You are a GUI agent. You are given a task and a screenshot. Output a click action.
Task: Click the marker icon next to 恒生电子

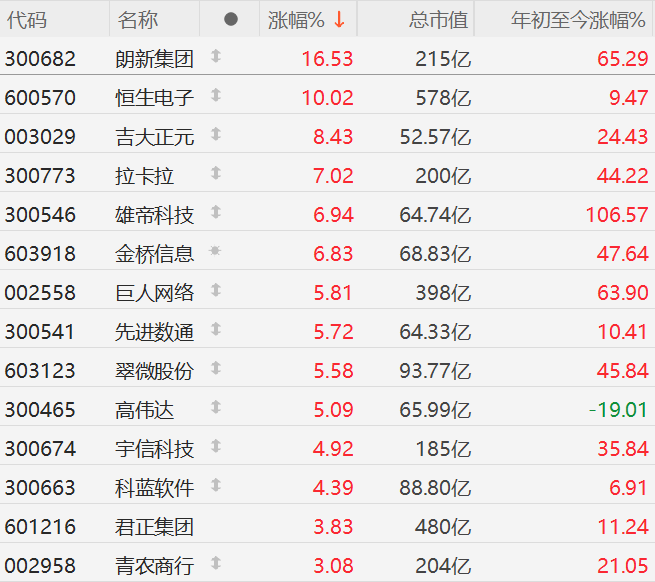(x=215, y=97)
